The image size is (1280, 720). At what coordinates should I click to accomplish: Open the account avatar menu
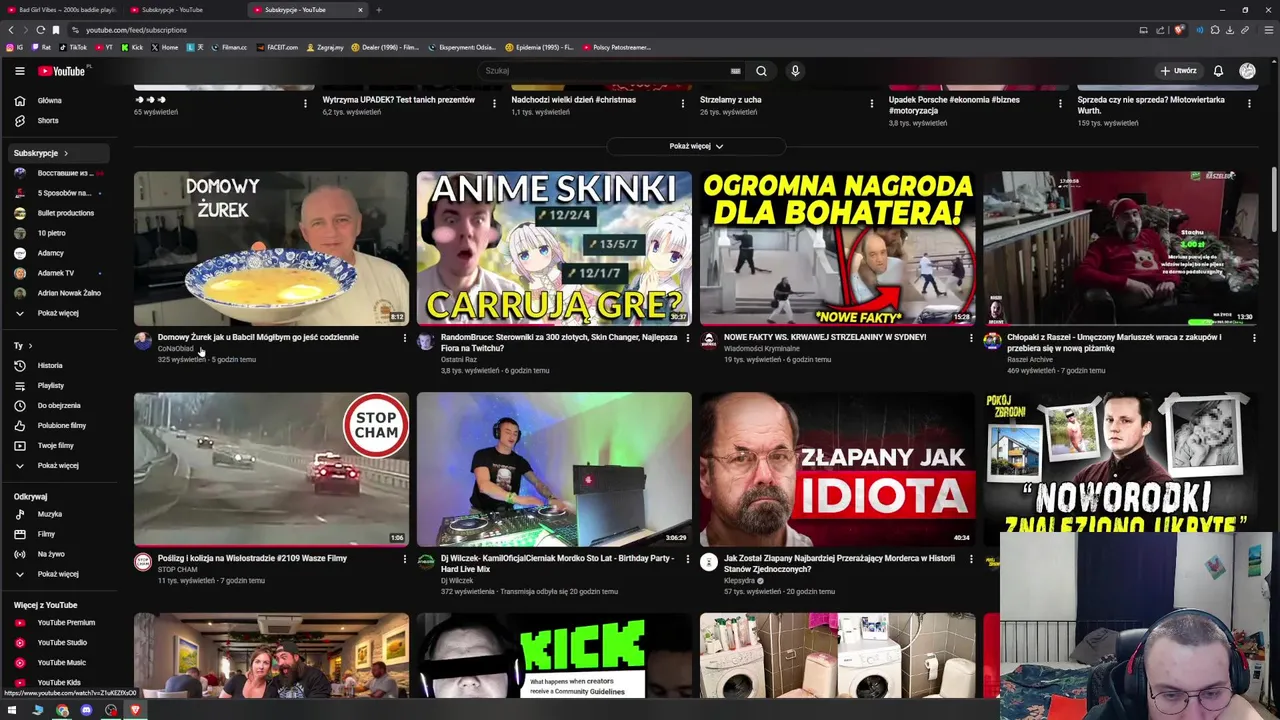pos(1247,71)
